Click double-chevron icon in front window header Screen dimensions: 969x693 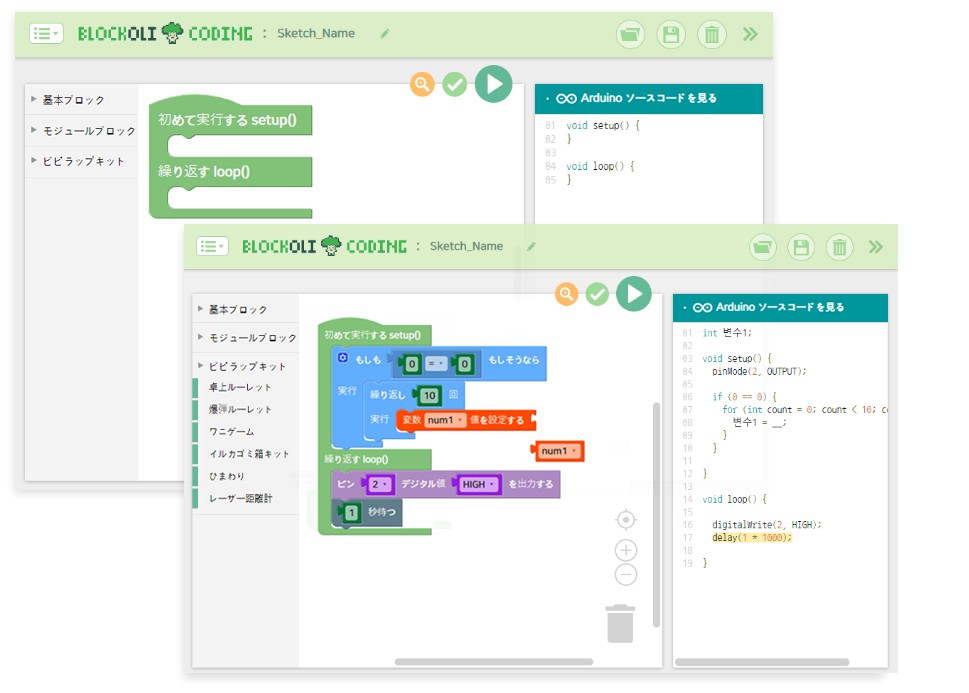pyautogui.click(x=876, y=247)
